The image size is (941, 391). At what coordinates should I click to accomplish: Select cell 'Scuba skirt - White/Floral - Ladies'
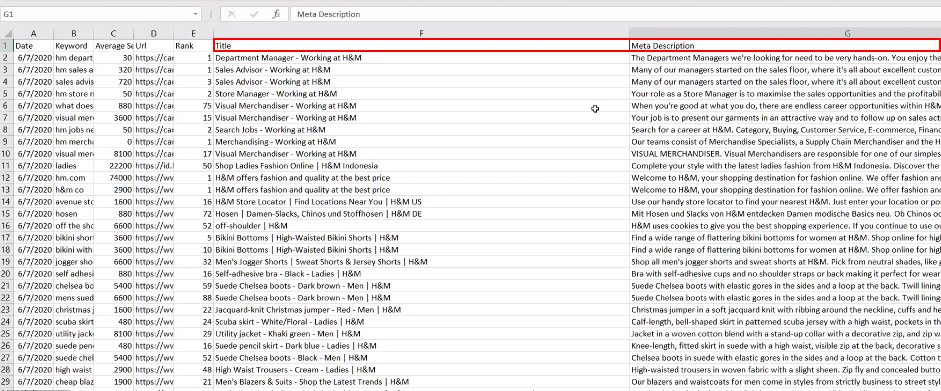point(421,321)
